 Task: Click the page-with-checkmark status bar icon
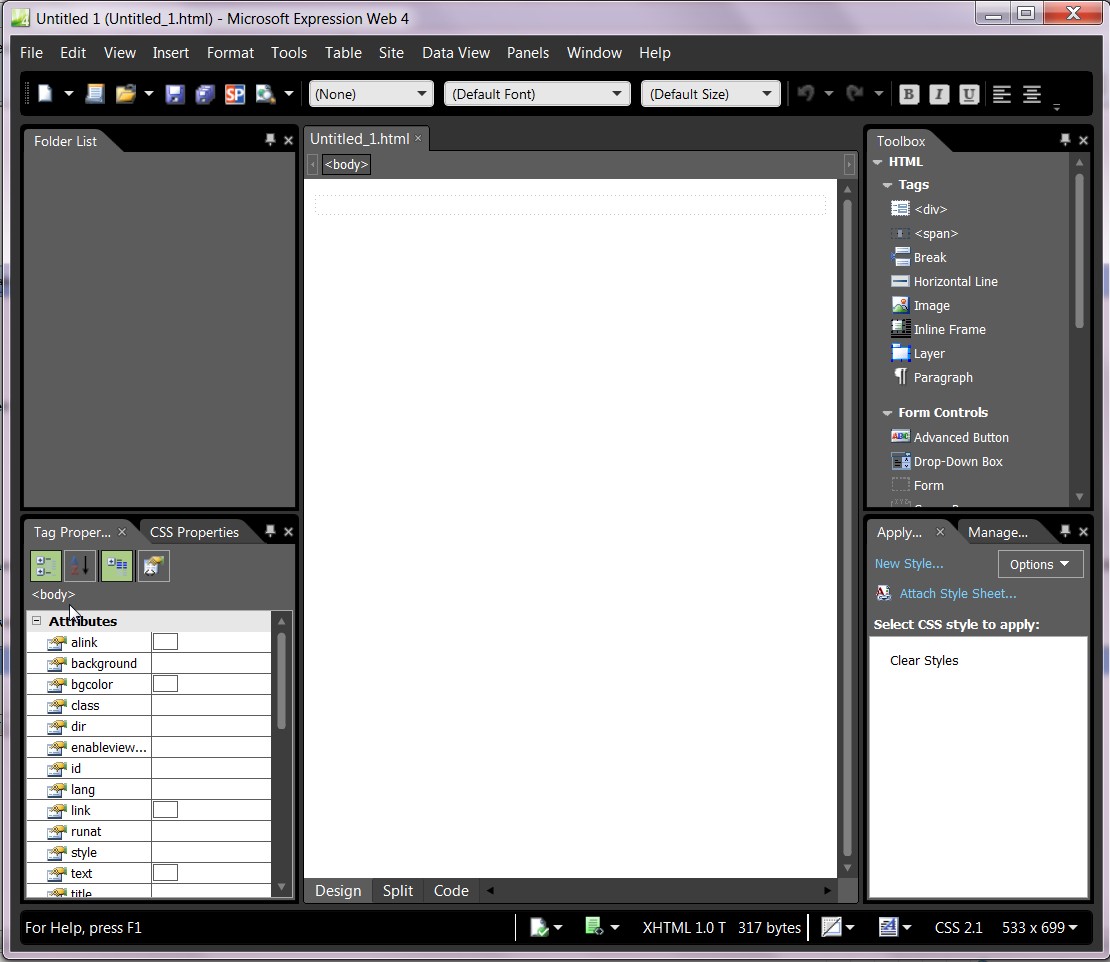pos(539,927)
